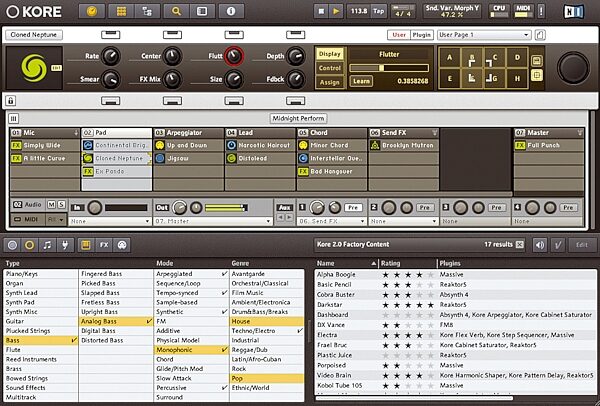The height and width of the screenshot is (406, 600).
Task: Click the Edit button in browser
Action: pyautogui.click(x=582, y=245)
